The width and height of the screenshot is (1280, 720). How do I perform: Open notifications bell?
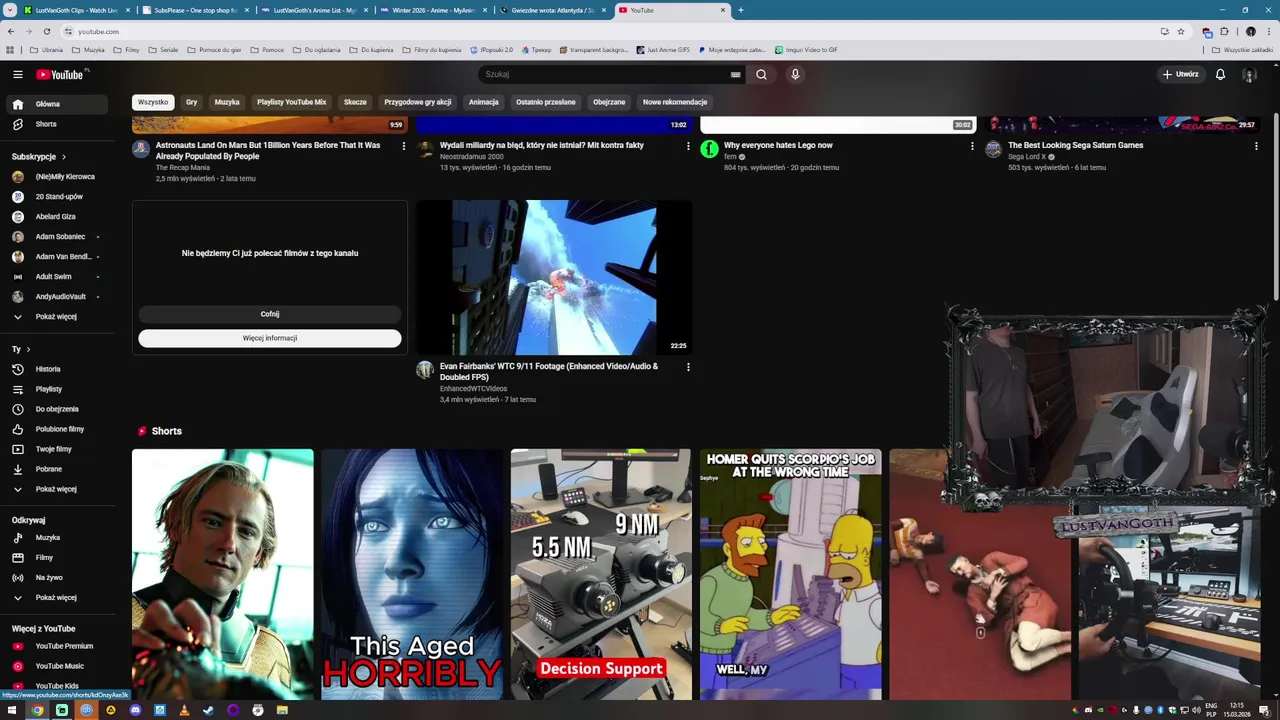coord(1220,74)
